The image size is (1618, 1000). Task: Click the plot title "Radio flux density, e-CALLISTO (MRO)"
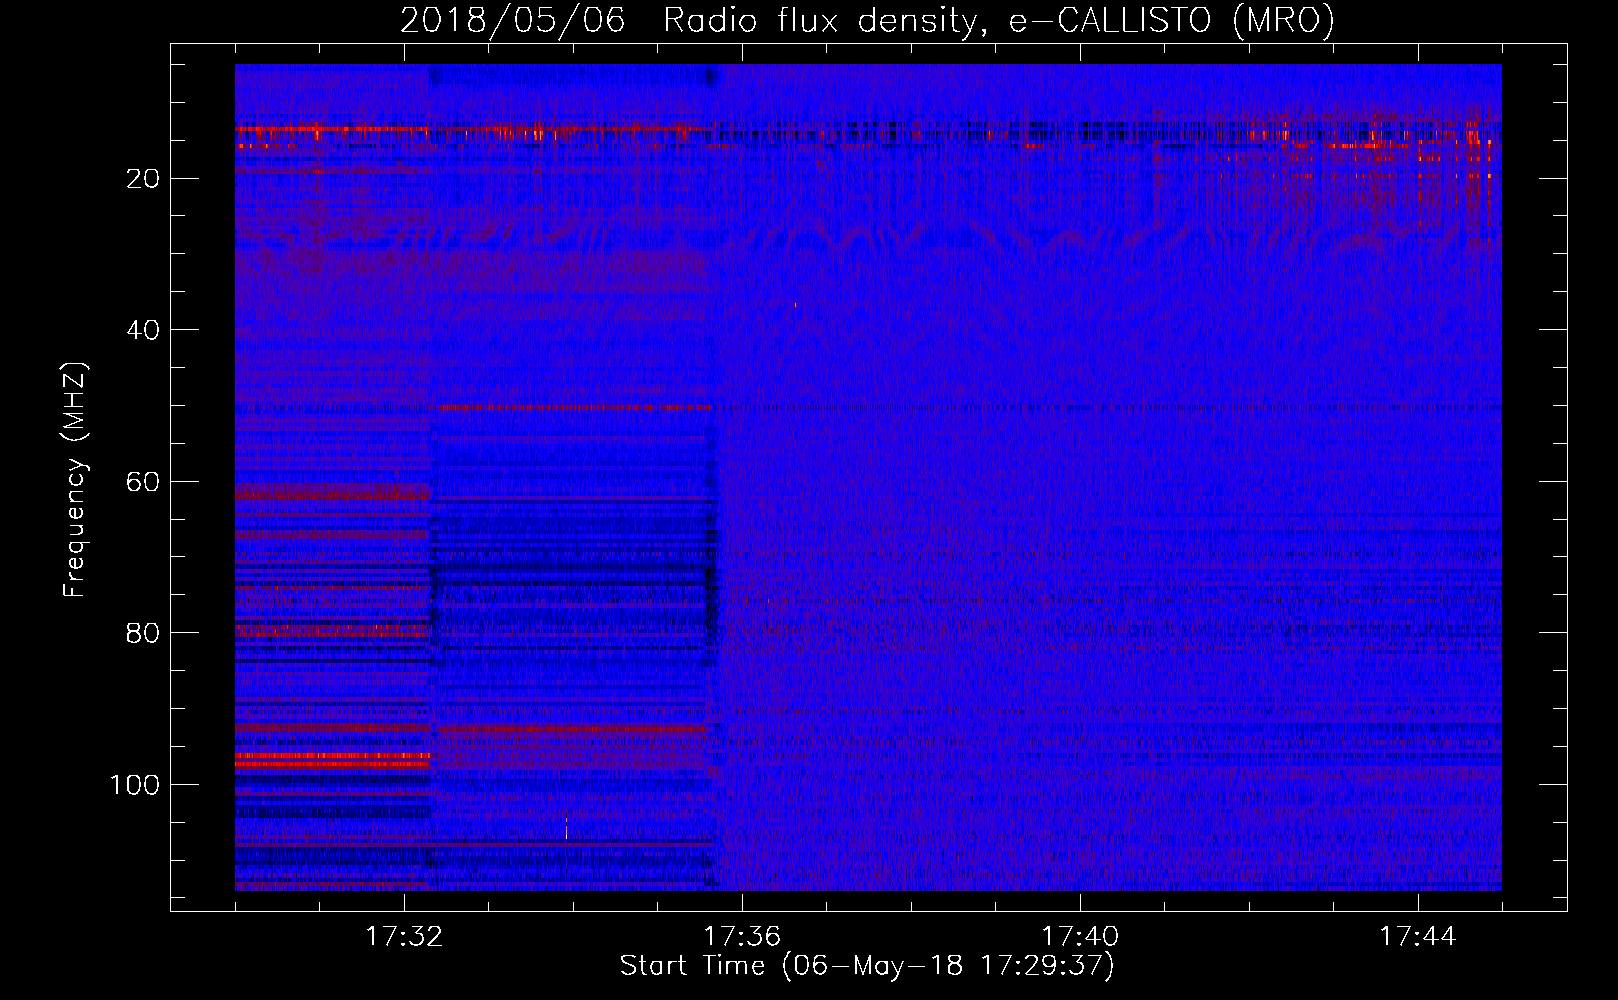point(999,20)
